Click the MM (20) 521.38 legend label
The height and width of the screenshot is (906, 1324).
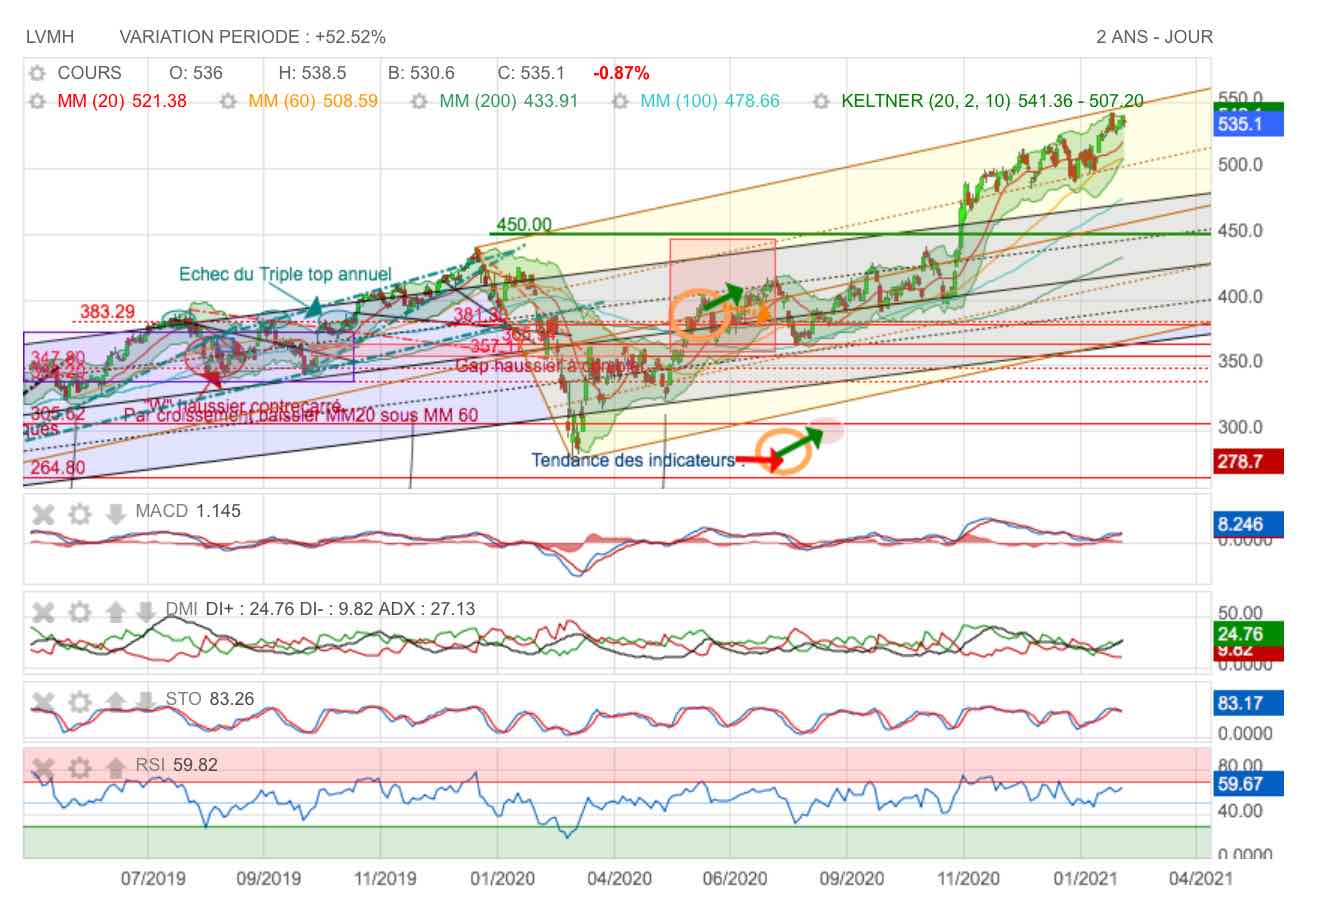pos(122,101)
